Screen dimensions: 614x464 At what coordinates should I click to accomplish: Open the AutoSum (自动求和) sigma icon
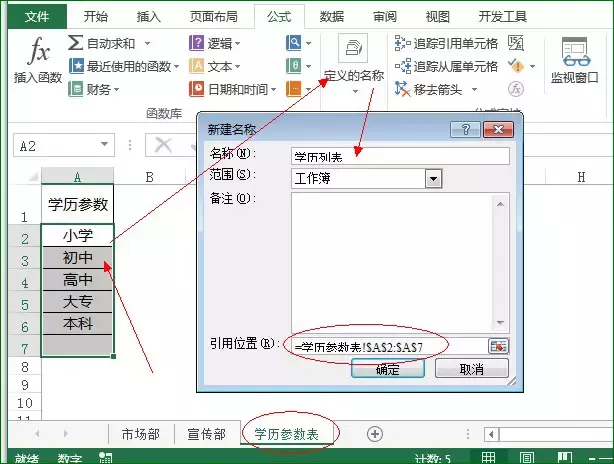coord(75,43)
